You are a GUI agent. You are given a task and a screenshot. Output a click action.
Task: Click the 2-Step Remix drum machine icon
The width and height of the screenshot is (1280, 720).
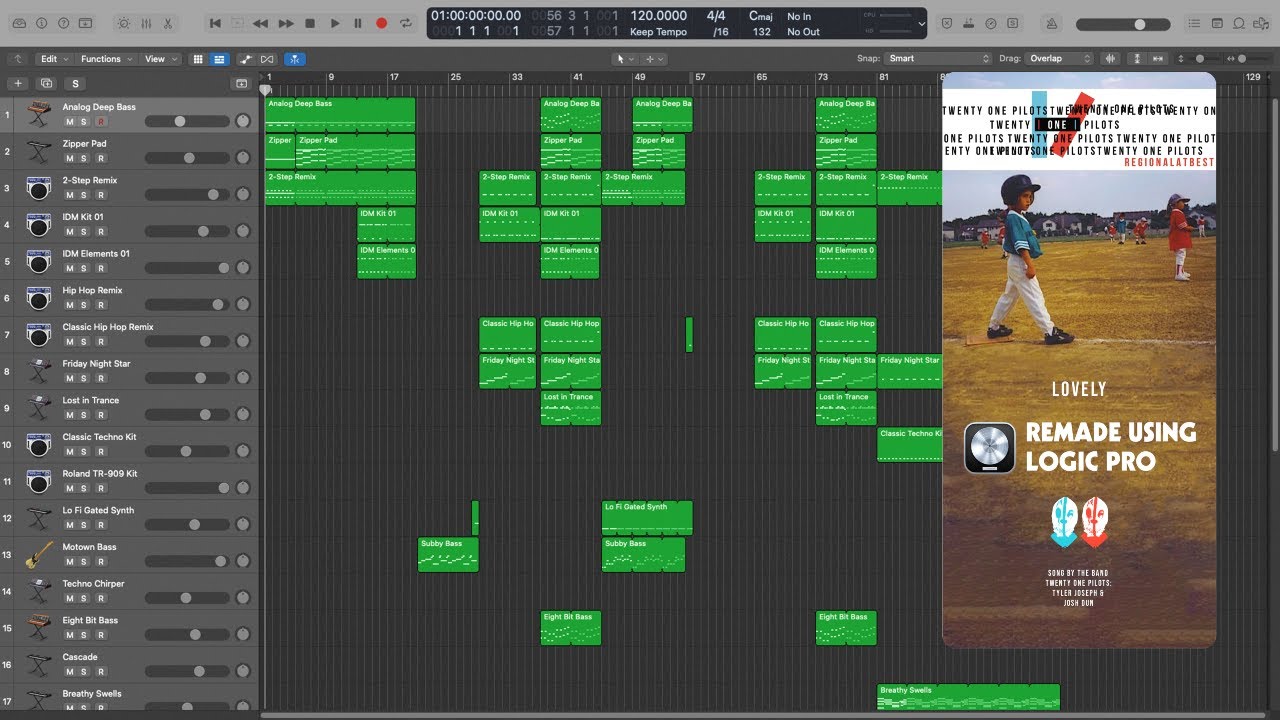coord(39,188)
